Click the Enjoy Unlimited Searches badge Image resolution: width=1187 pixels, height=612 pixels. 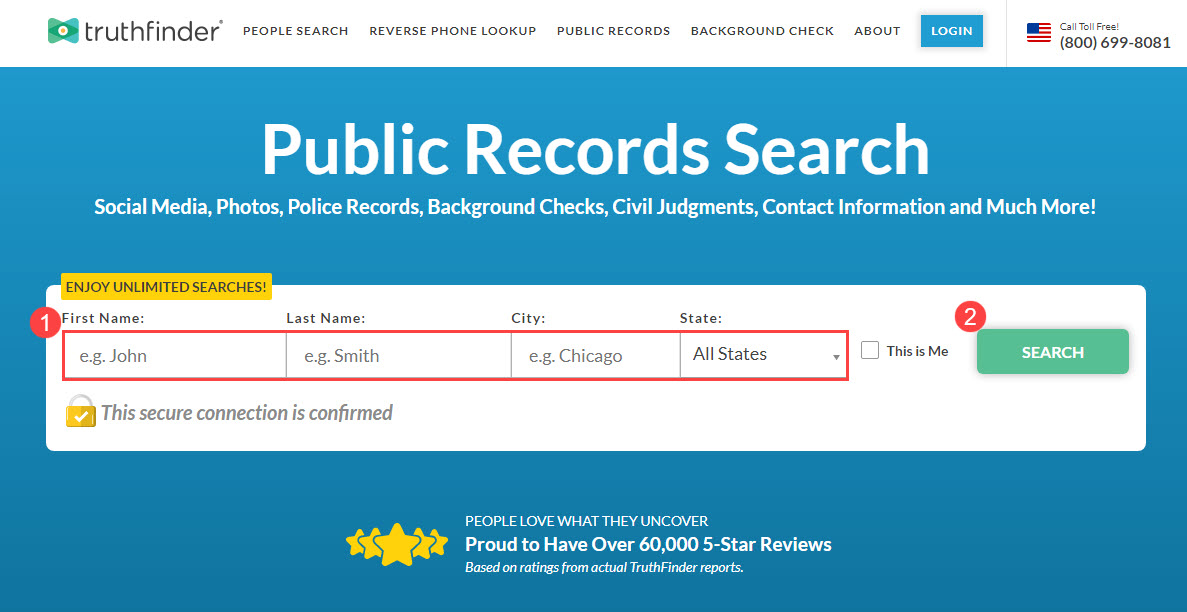166,287
